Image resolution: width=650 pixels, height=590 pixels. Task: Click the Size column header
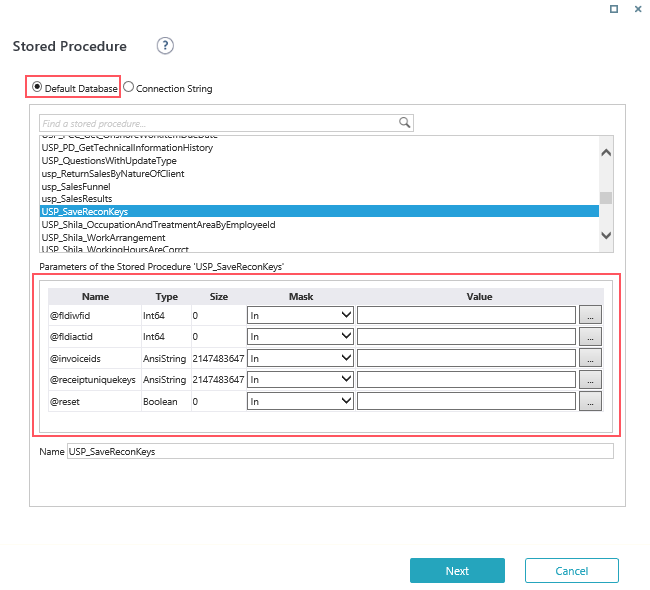(x=218, y=296)
